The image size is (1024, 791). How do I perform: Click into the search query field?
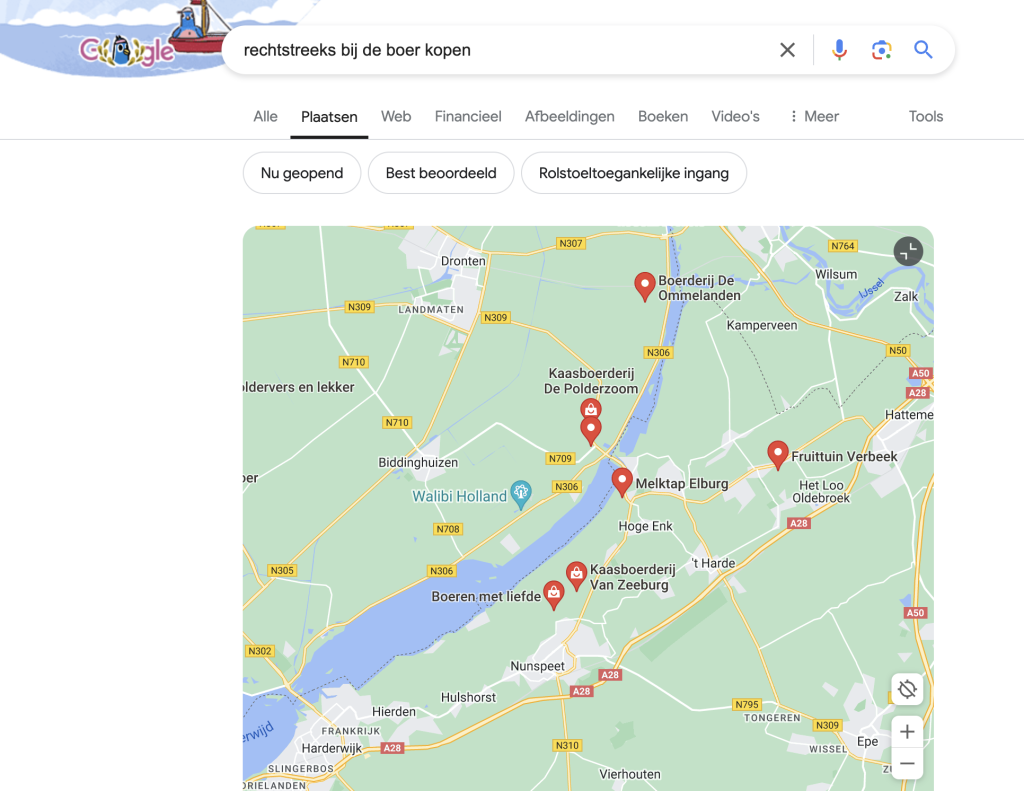click(x=500, y=50)
